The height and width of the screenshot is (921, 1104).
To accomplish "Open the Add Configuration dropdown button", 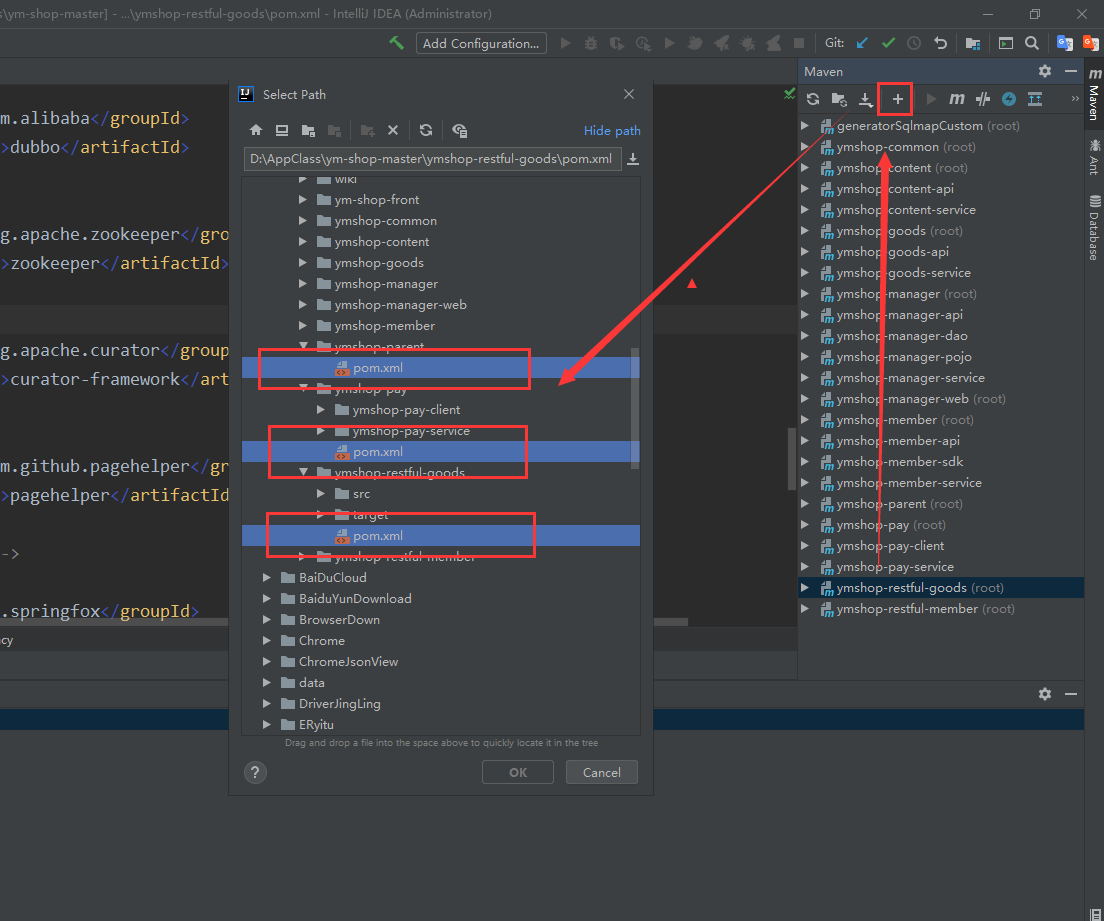I will [481, 43].
